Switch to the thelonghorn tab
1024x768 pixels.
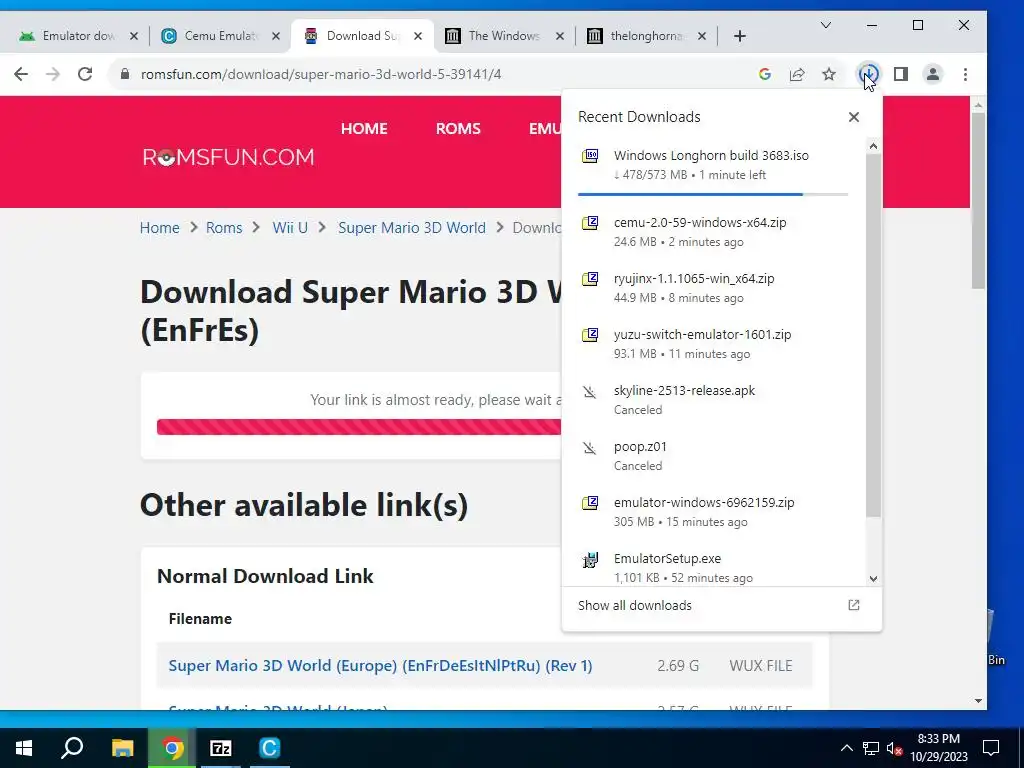click(647, 36)
